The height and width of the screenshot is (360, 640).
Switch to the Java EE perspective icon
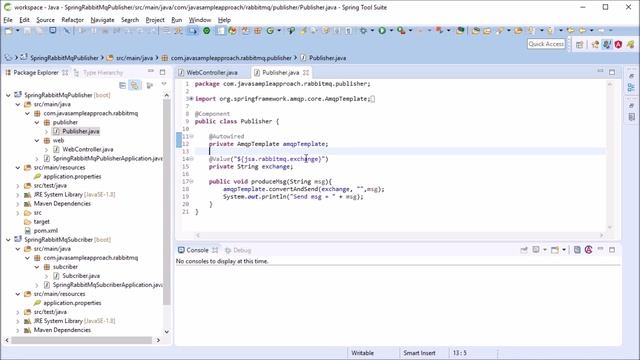(x=596, y=44)
